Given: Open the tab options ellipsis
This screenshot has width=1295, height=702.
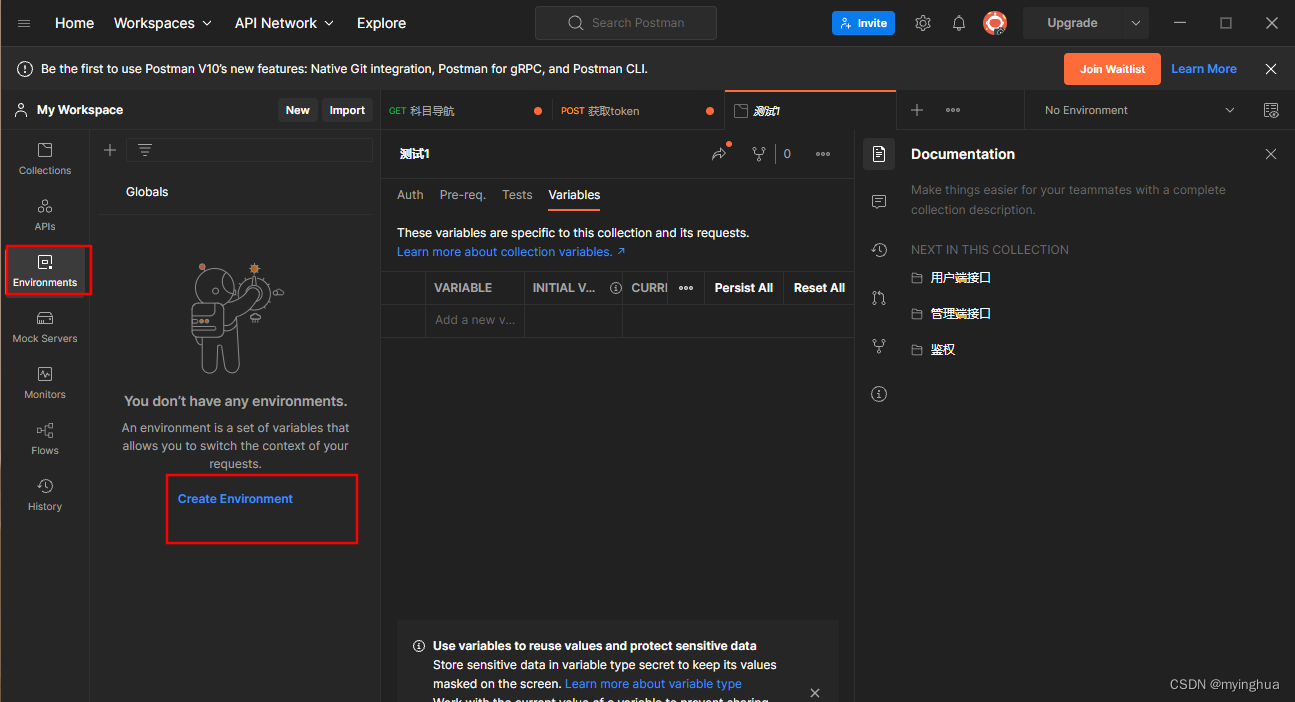Looking at the screenshot, I should click(953, 110).
